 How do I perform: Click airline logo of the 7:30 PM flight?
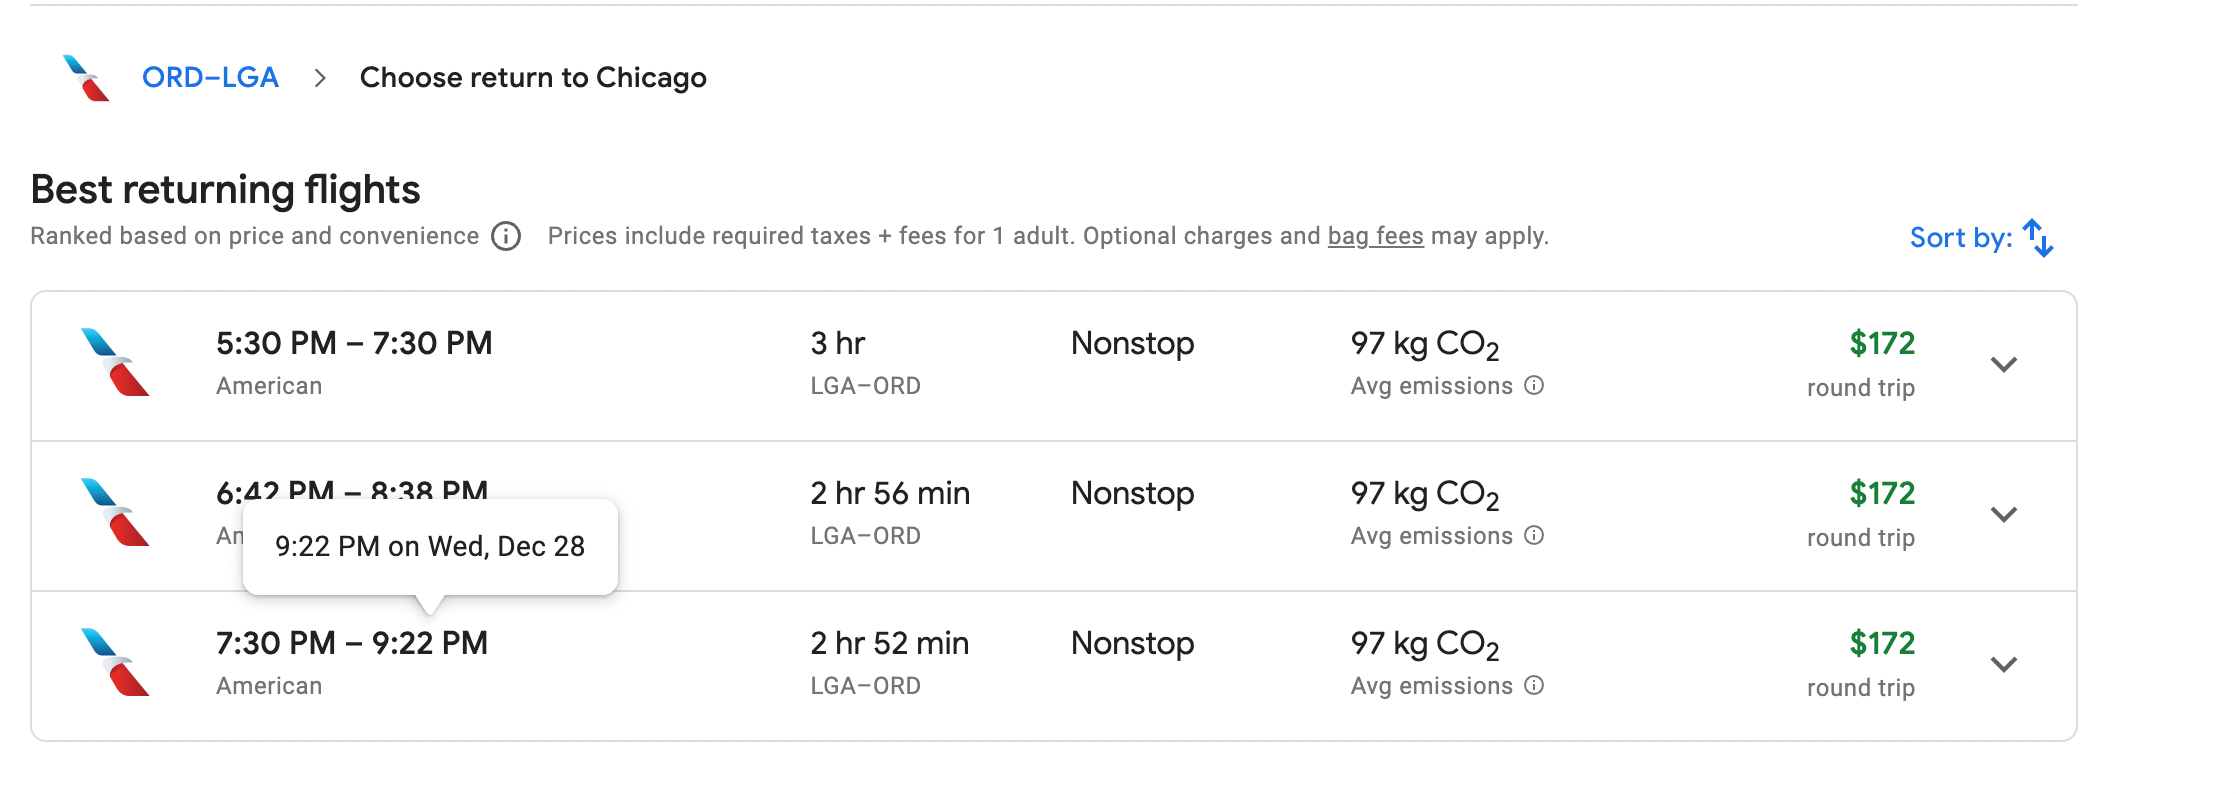(x=115, y=662)
